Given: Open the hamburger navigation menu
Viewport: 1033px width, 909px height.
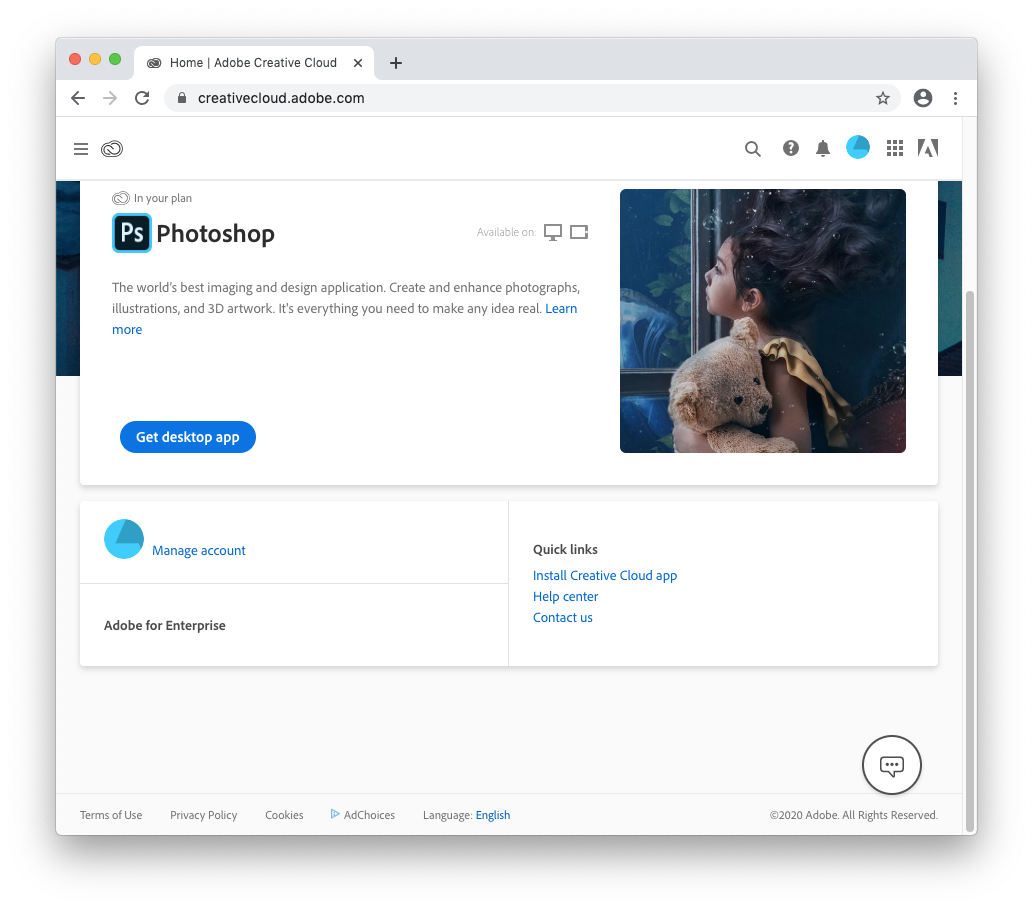Looking at the screenshot, I should (x=80, y=149).
